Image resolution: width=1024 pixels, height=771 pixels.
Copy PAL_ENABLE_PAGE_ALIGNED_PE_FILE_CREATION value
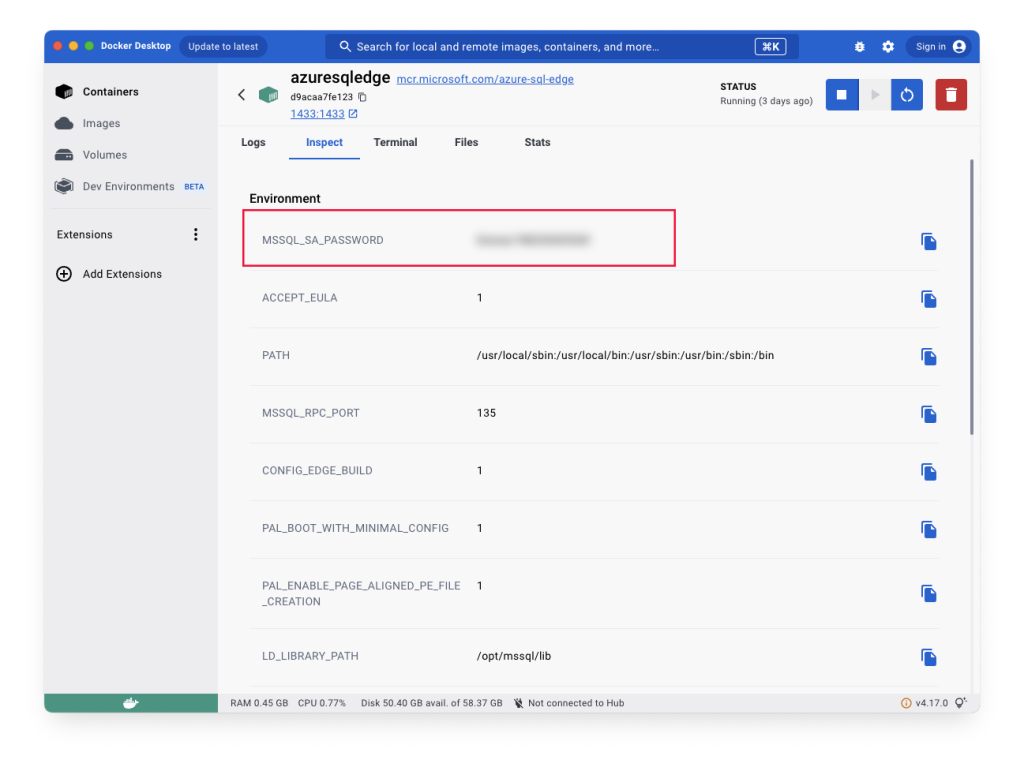coord(929,593)
